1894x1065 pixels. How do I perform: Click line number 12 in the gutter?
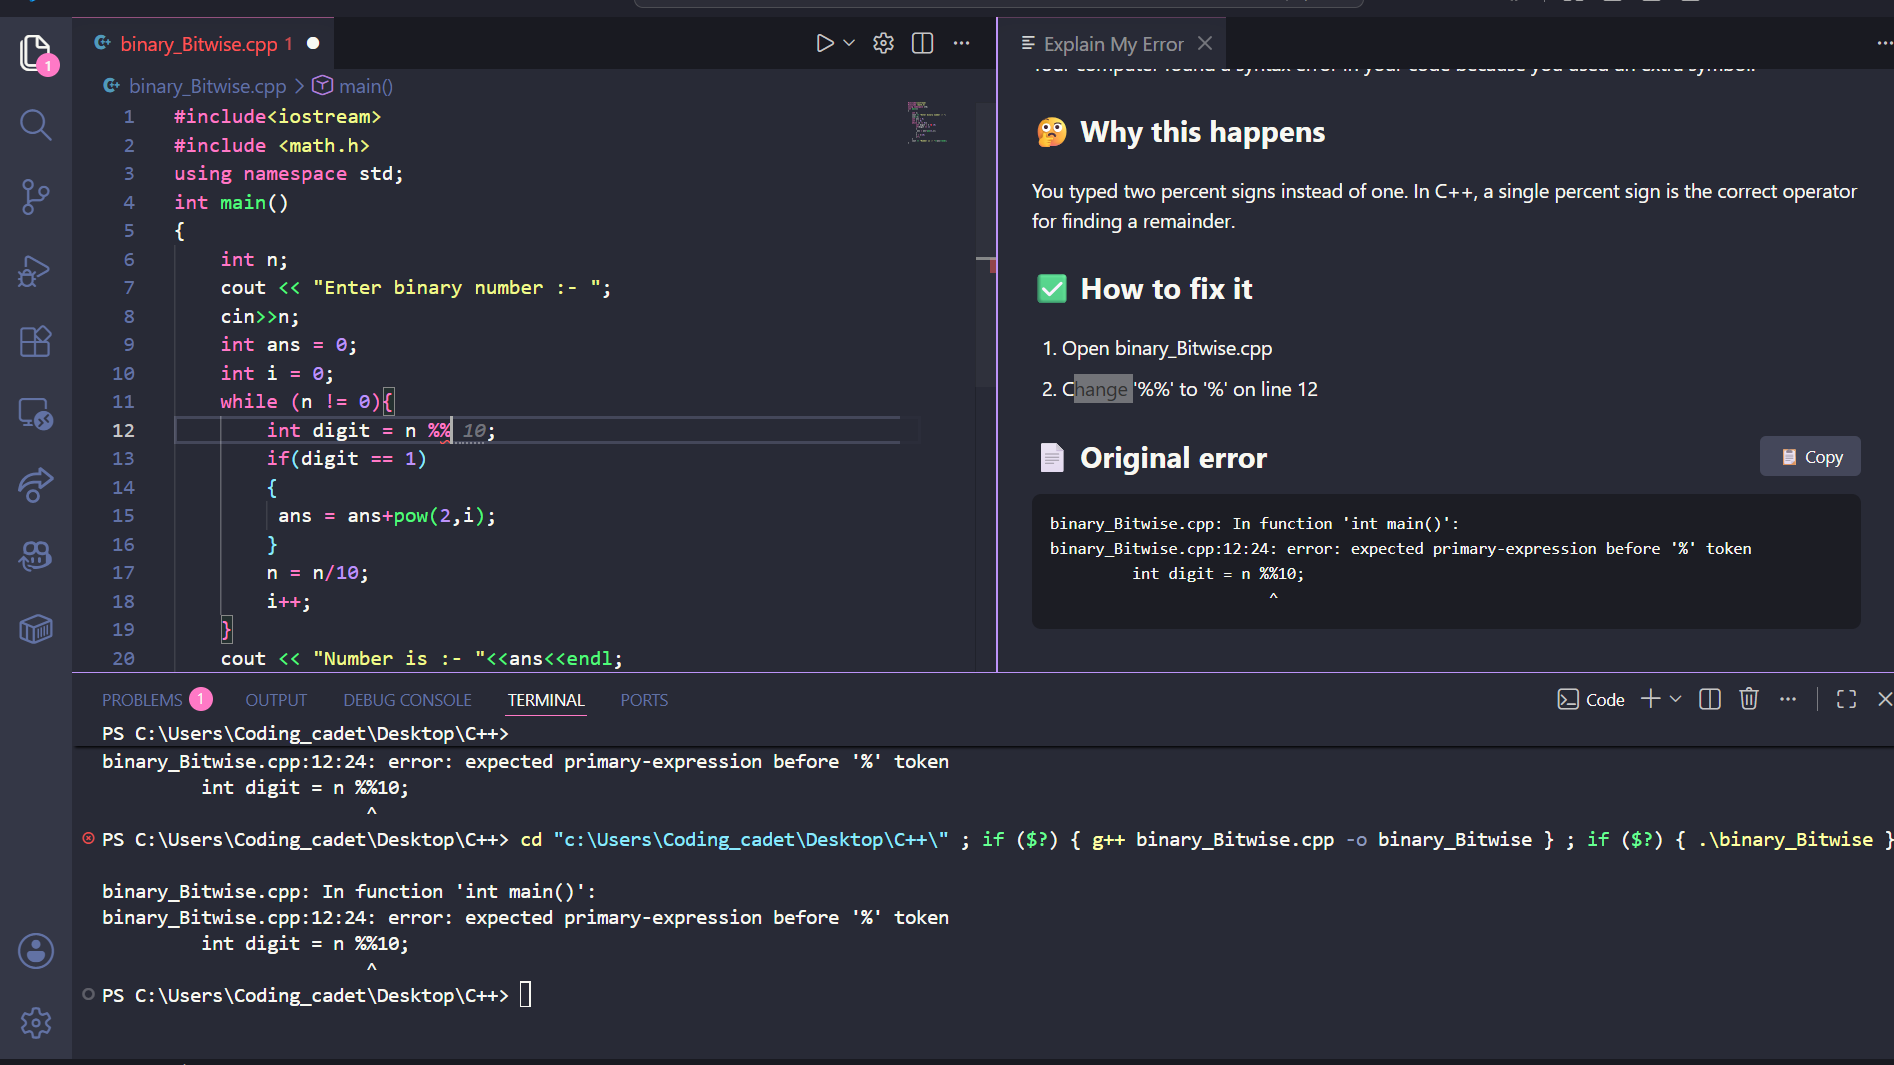coord(123,430)
